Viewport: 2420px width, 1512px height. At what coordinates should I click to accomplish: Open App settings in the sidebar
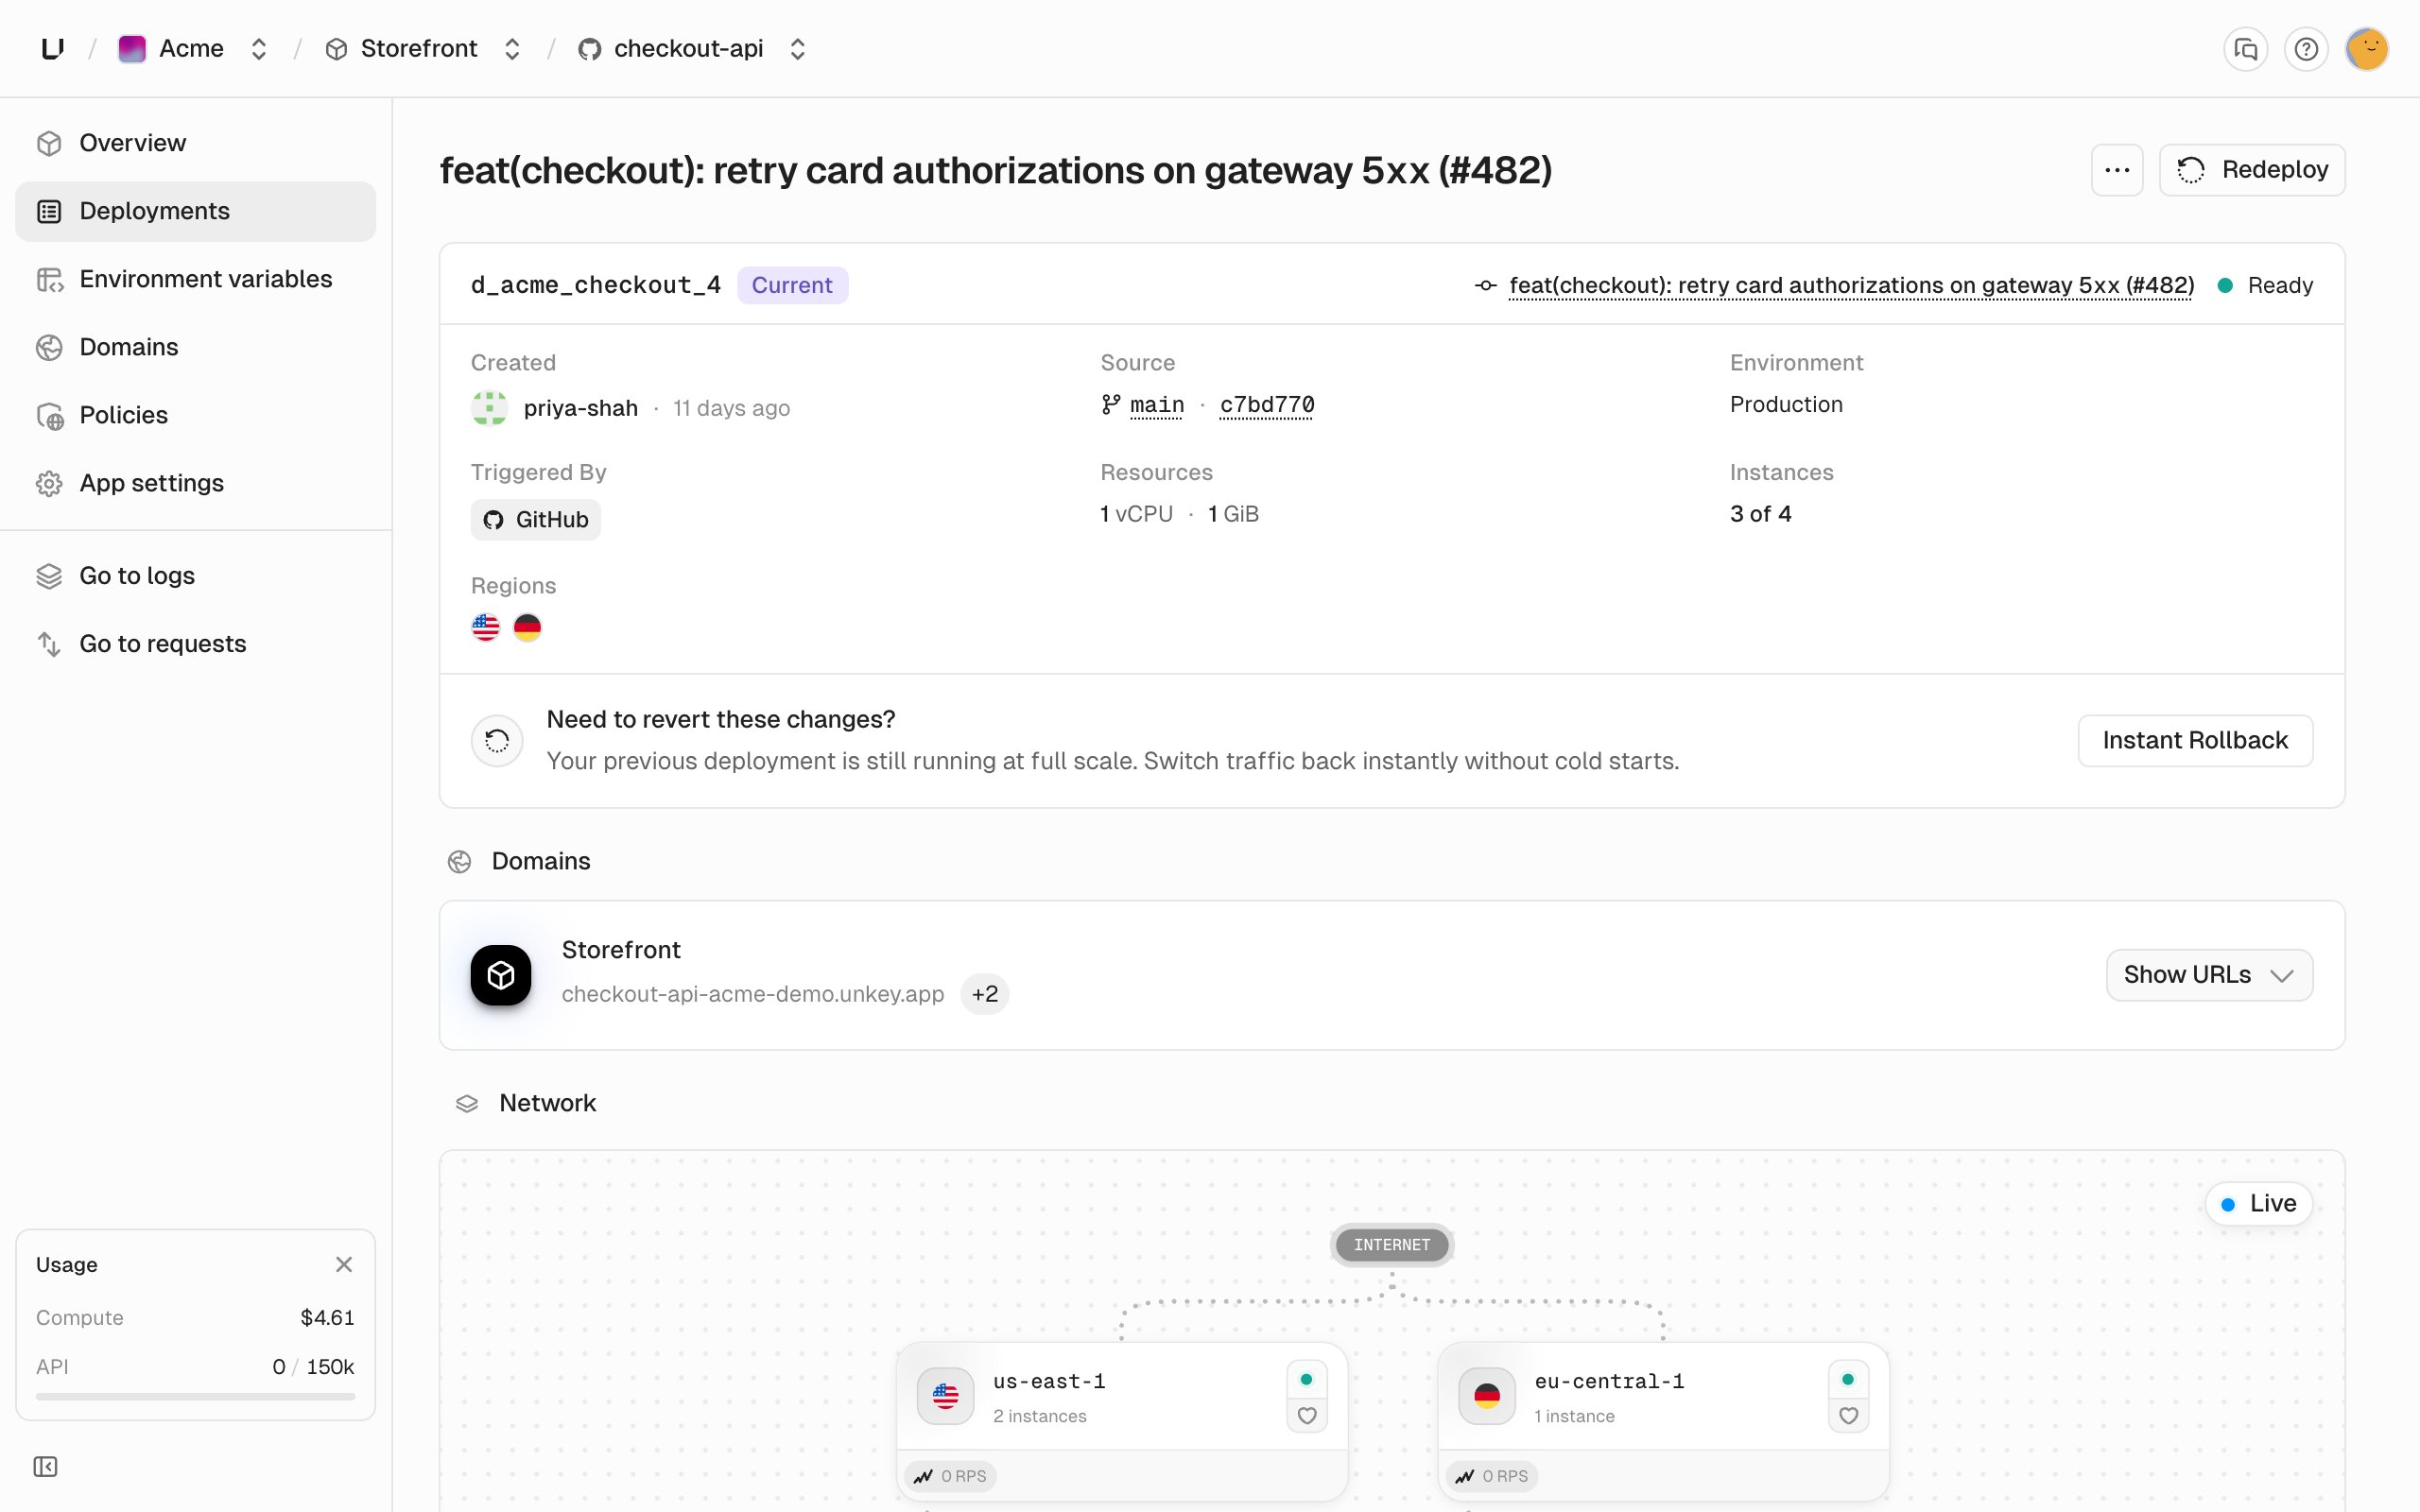point(196,483)
